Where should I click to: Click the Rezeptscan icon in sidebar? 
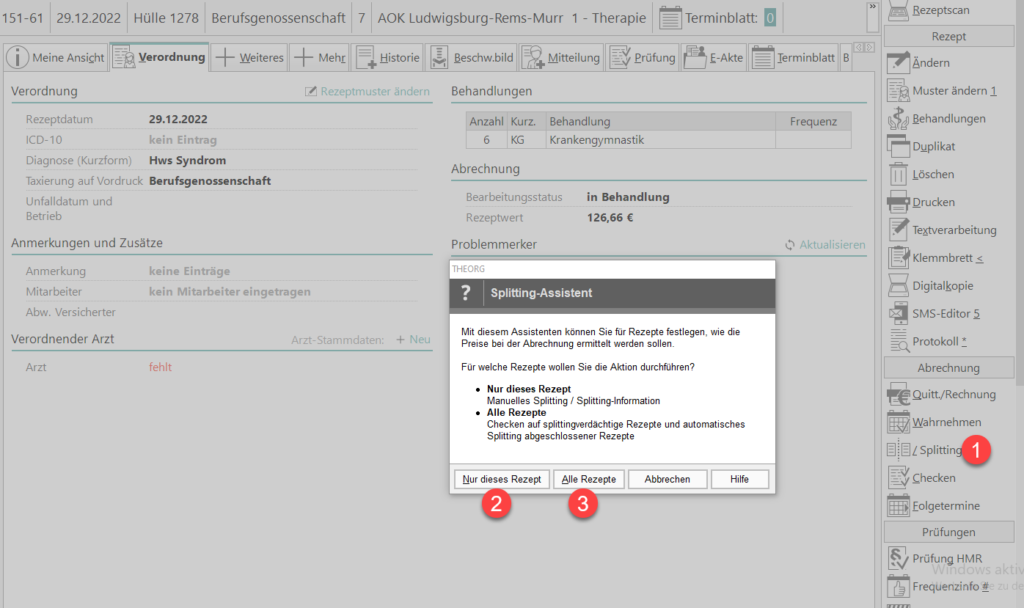898,10
